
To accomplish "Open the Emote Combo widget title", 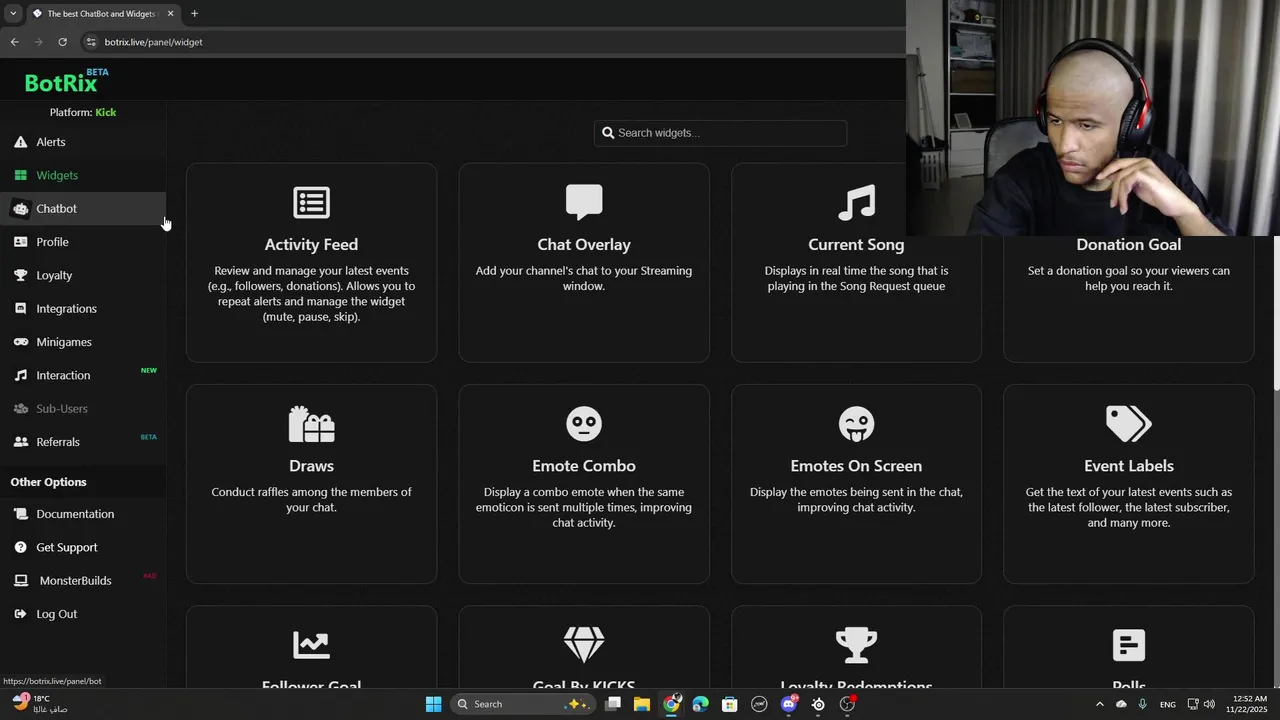I will pos(584,466).
